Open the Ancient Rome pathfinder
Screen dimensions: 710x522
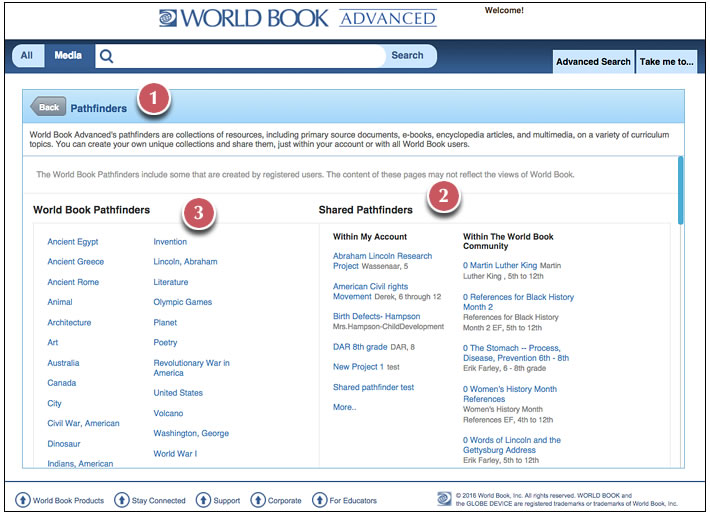pos(73,282)
